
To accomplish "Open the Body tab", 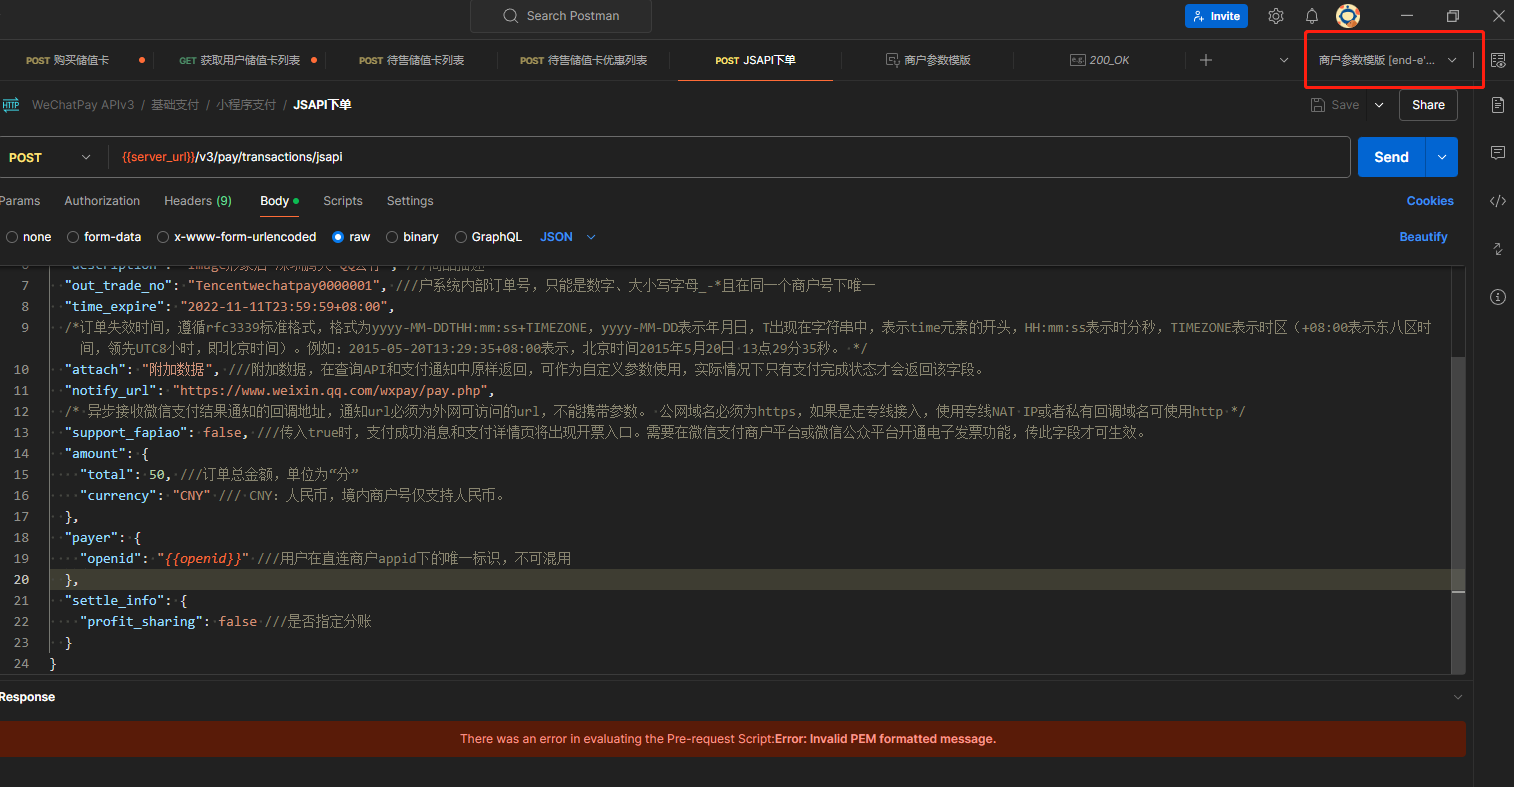I will tap(279, 201).
